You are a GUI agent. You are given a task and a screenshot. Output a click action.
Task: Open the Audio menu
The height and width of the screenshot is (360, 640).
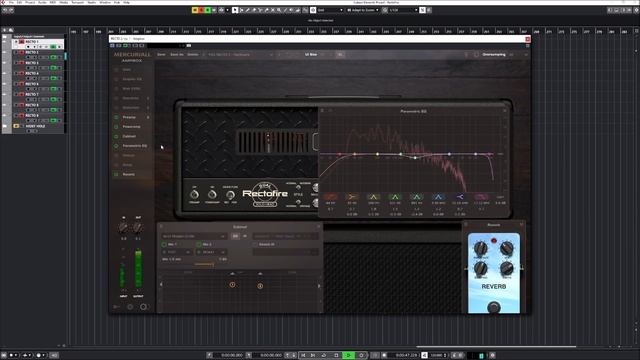42,2
